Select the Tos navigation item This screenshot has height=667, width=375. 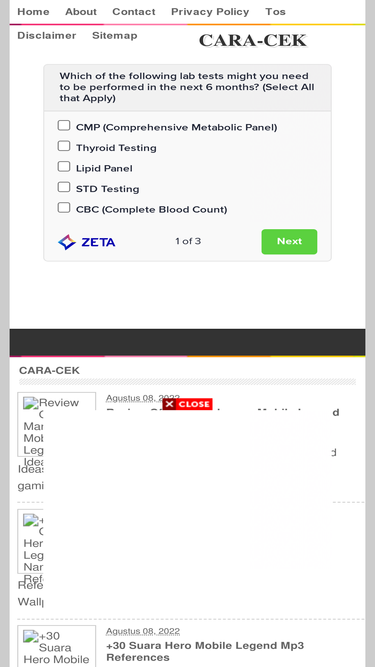coord(275,12)
